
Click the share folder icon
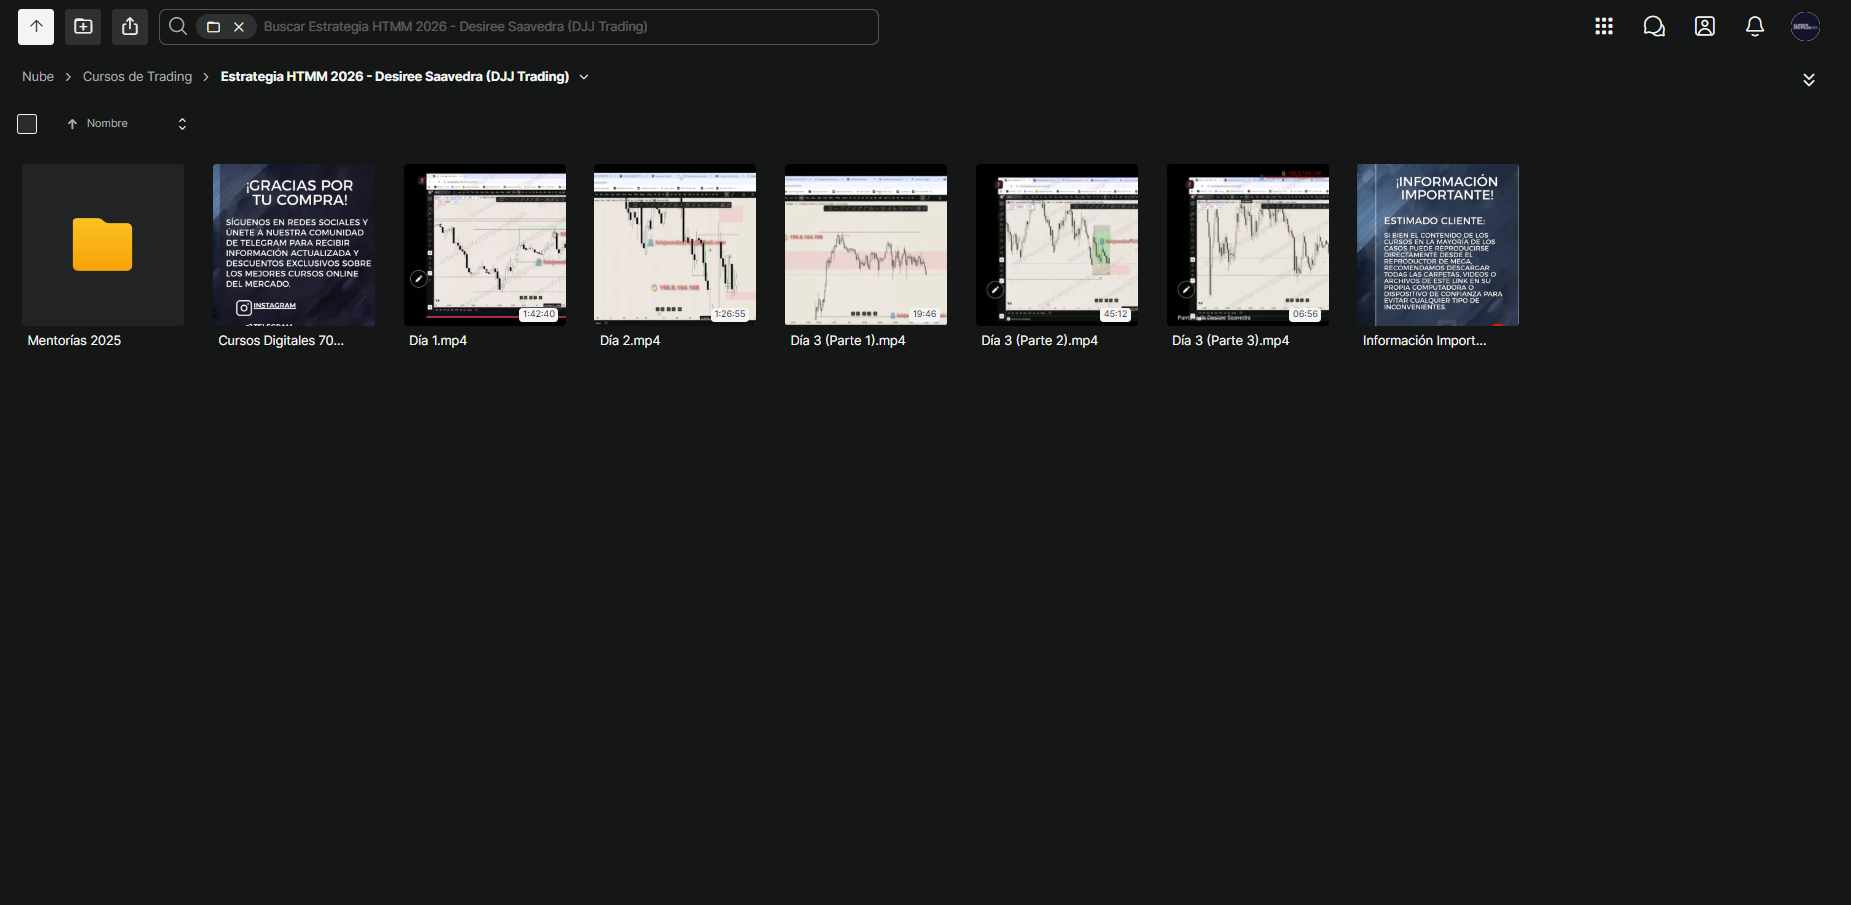pyautogui.click(x=130, y=27)
